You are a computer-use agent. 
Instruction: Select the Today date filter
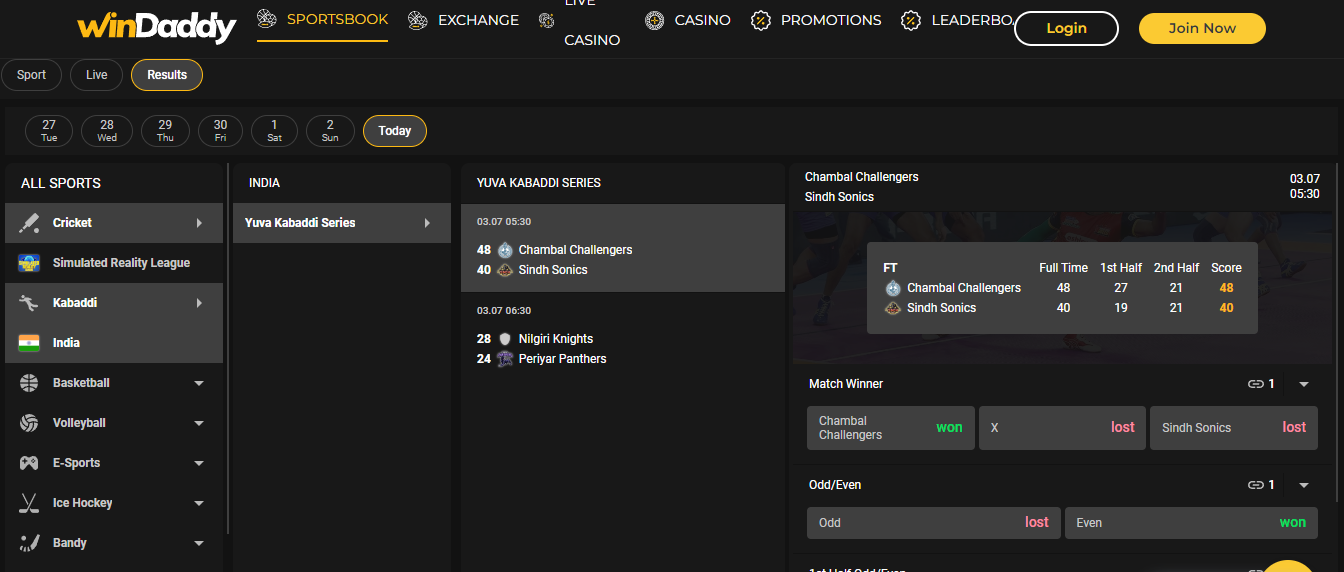[x=394, y=131]
